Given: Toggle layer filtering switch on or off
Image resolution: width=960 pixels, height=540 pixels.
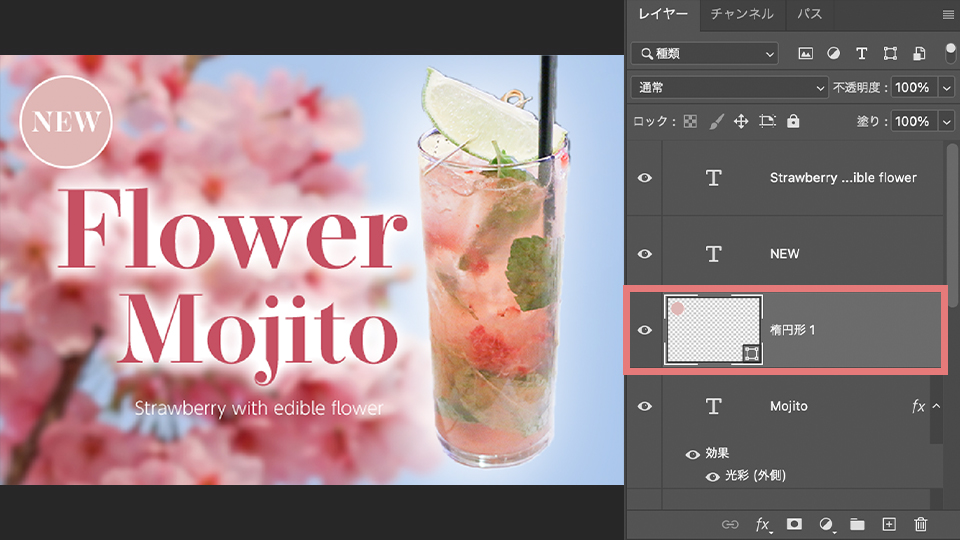Looking at the screenshot, I should tap(950, 53).
